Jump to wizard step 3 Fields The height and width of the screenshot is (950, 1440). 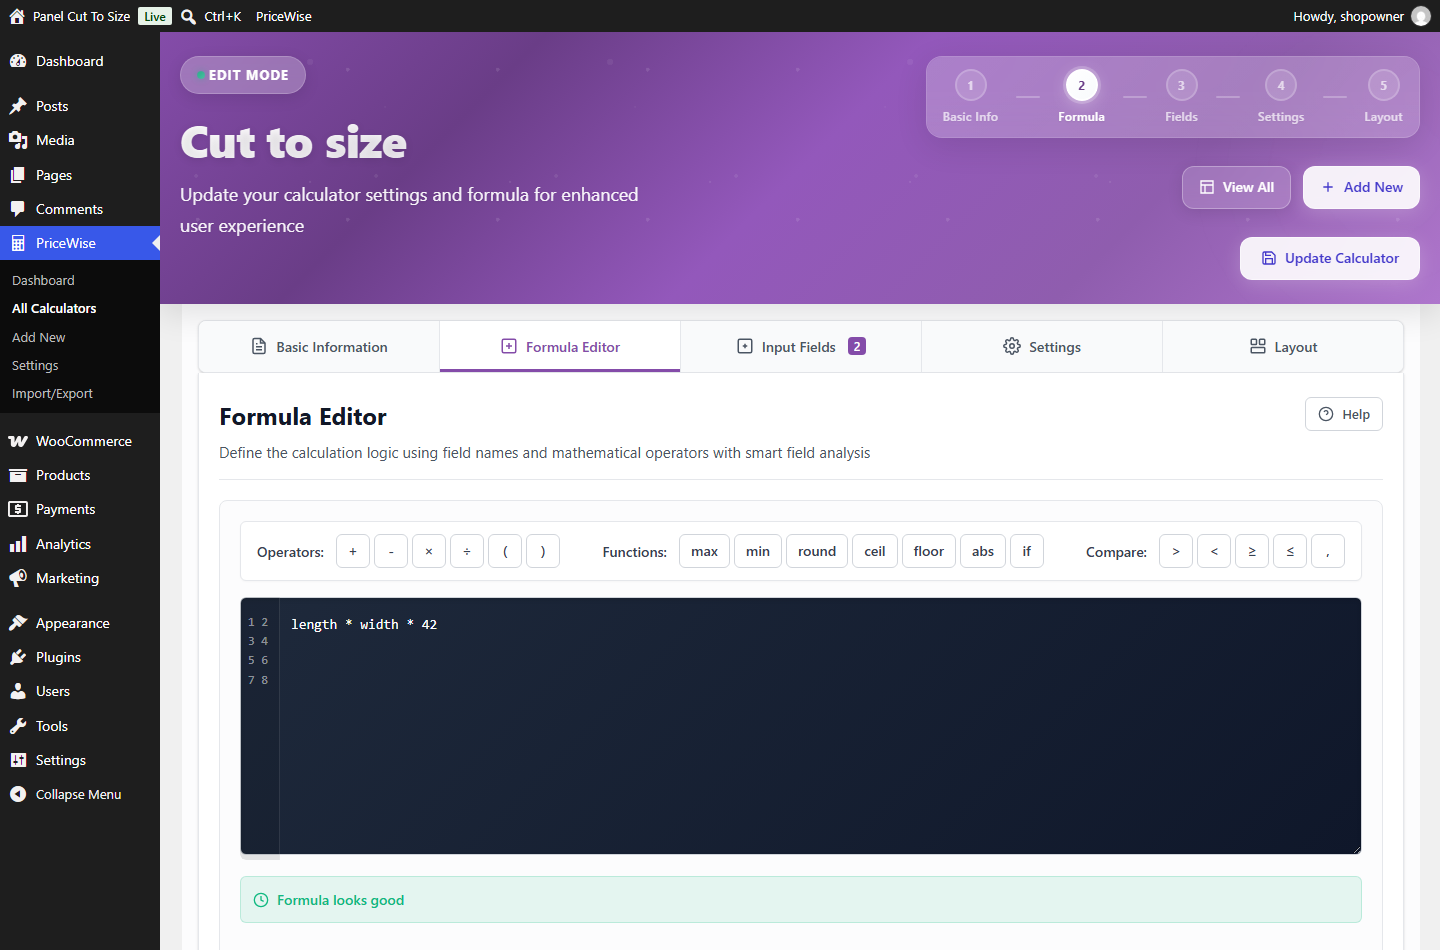click(1181, 96)
